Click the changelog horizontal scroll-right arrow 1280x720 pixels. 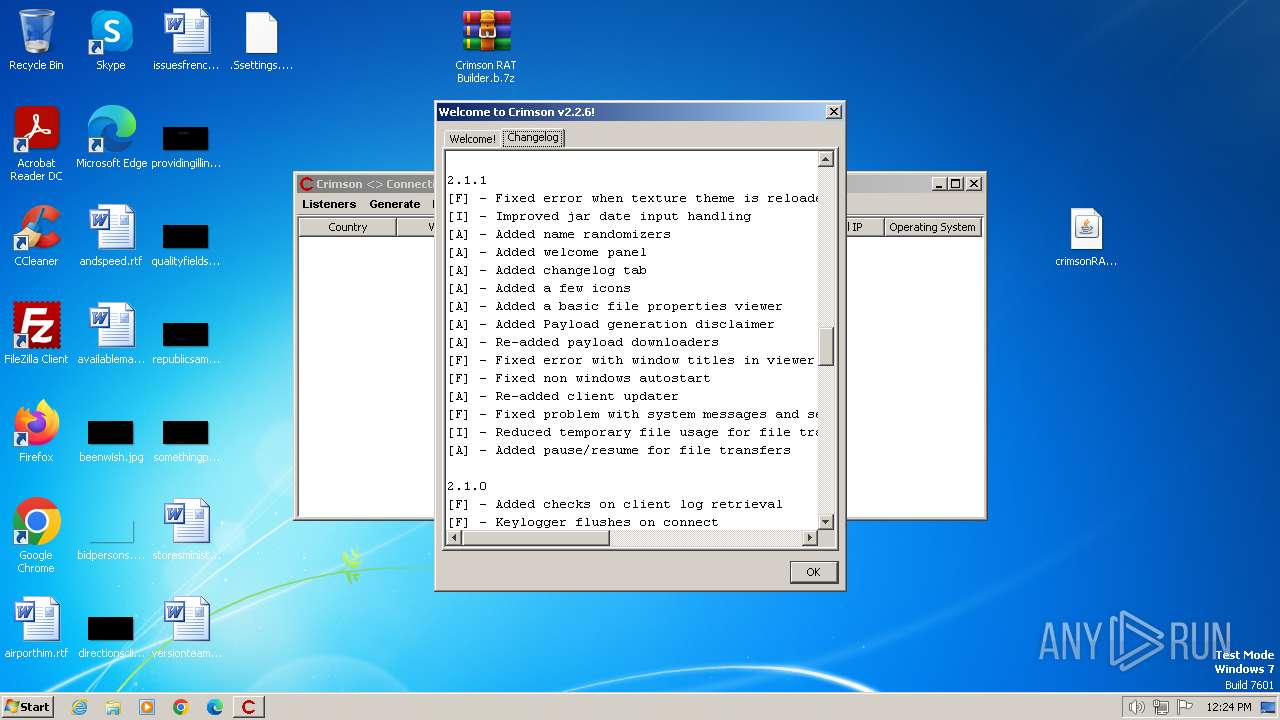pos(810,538)
